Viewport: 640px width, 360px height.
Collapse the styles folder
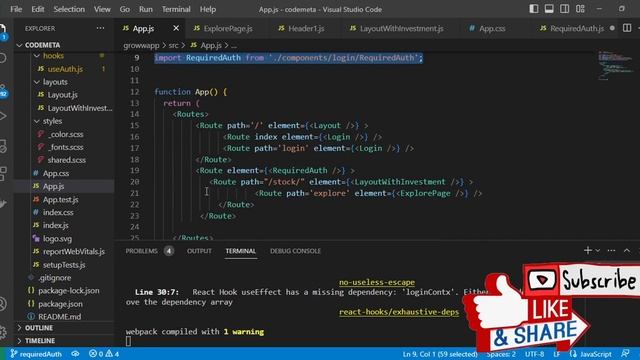[52, 121]
